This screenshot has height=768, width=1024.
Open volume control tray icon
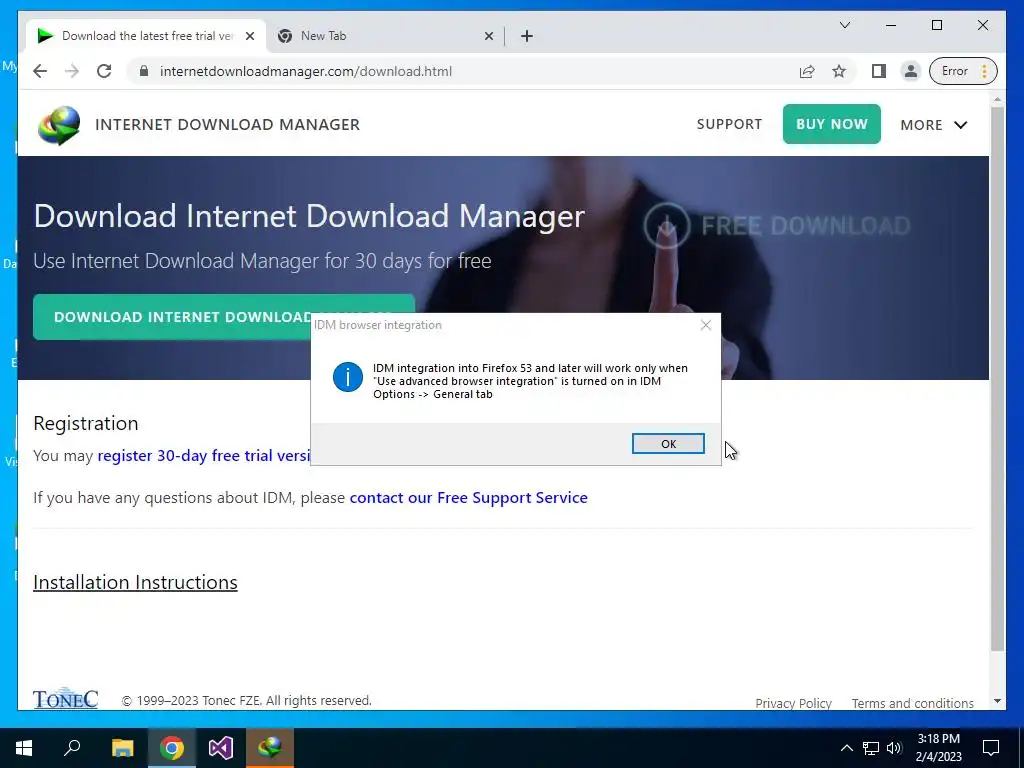[894, 748]
